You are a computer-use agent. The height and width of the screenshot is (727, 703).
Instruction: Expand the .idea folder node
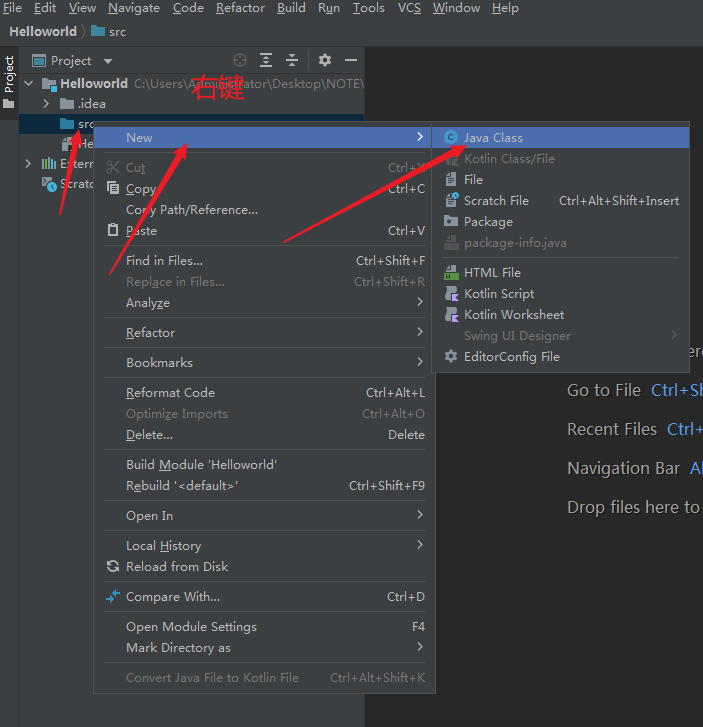point(46,103)
